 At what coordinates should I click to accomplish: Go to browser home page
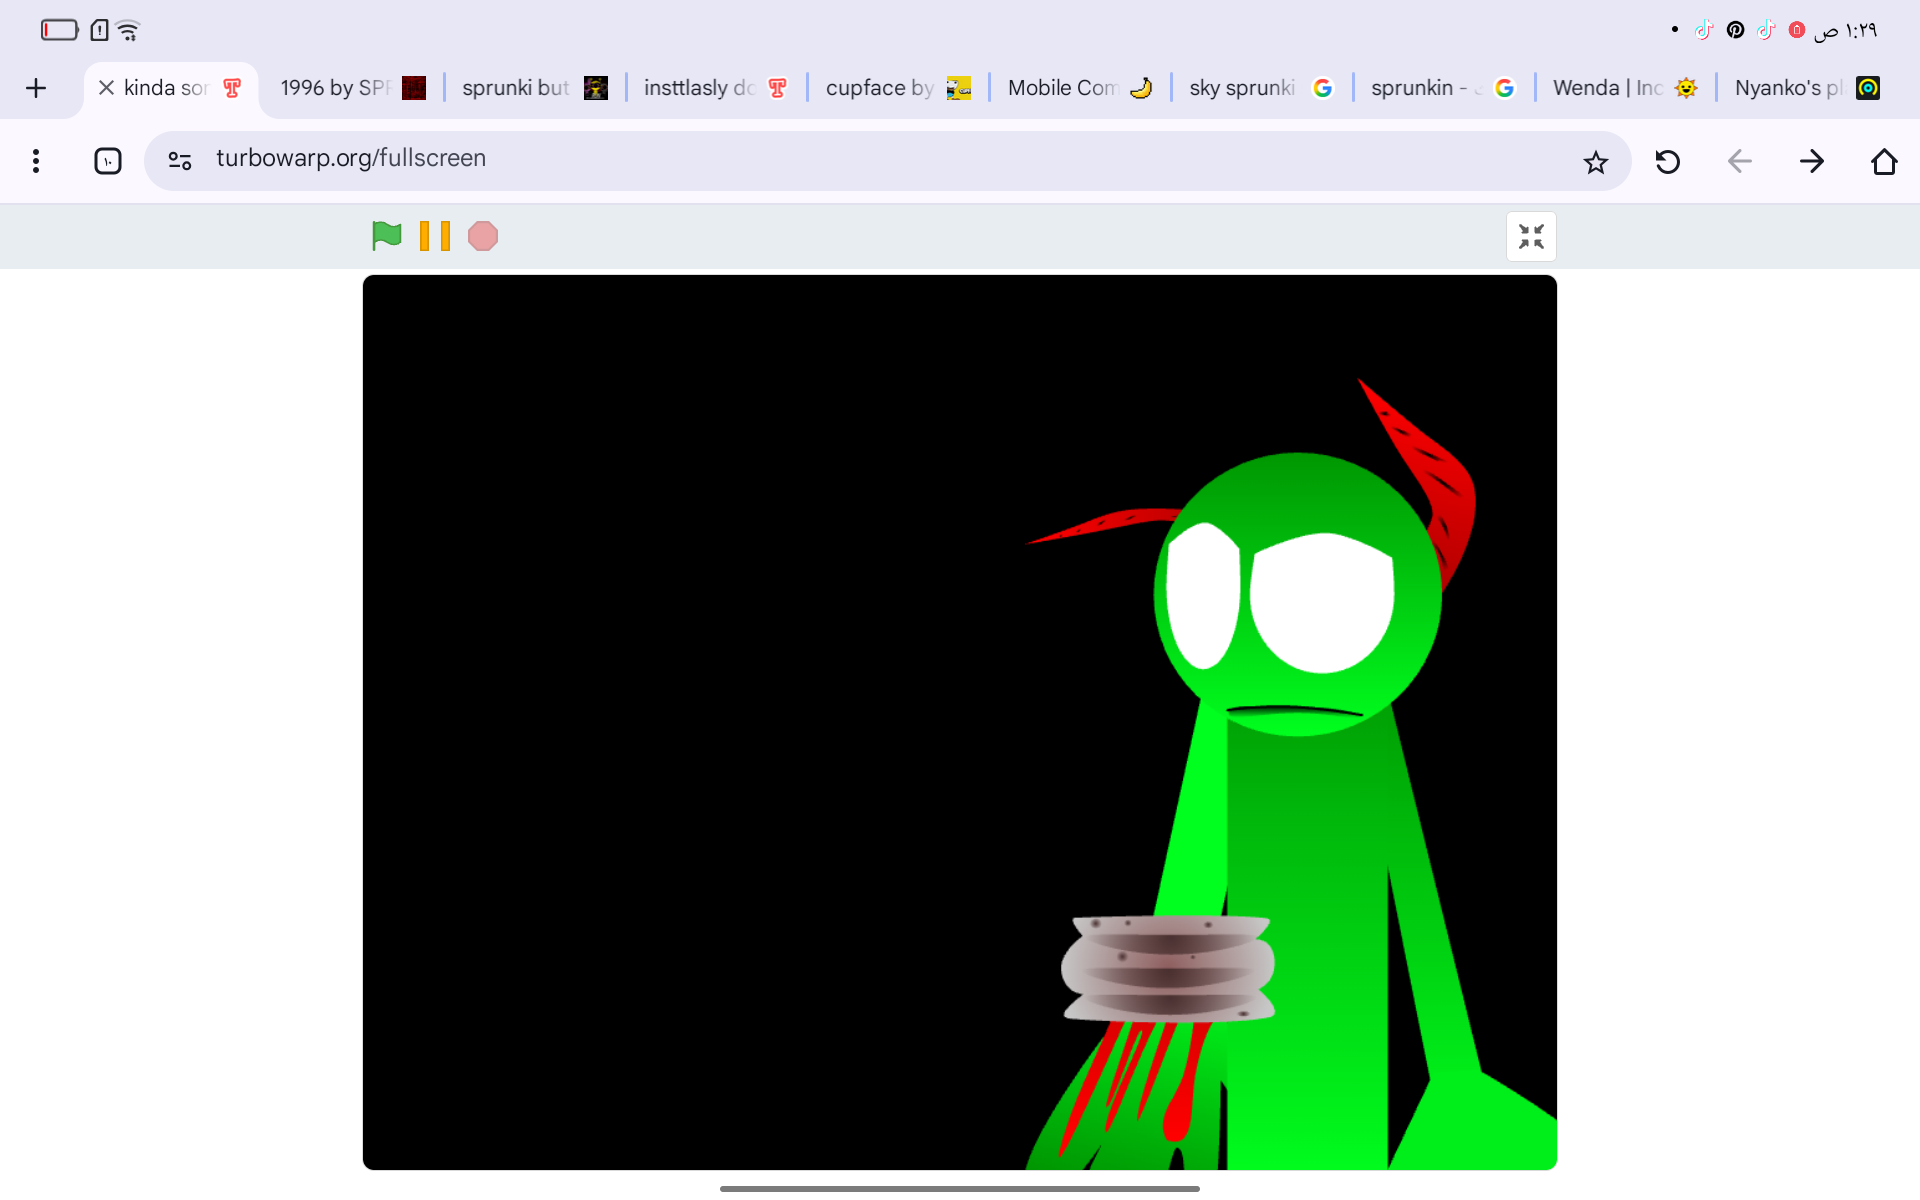pyautogui.click(x=1884, y=162)
